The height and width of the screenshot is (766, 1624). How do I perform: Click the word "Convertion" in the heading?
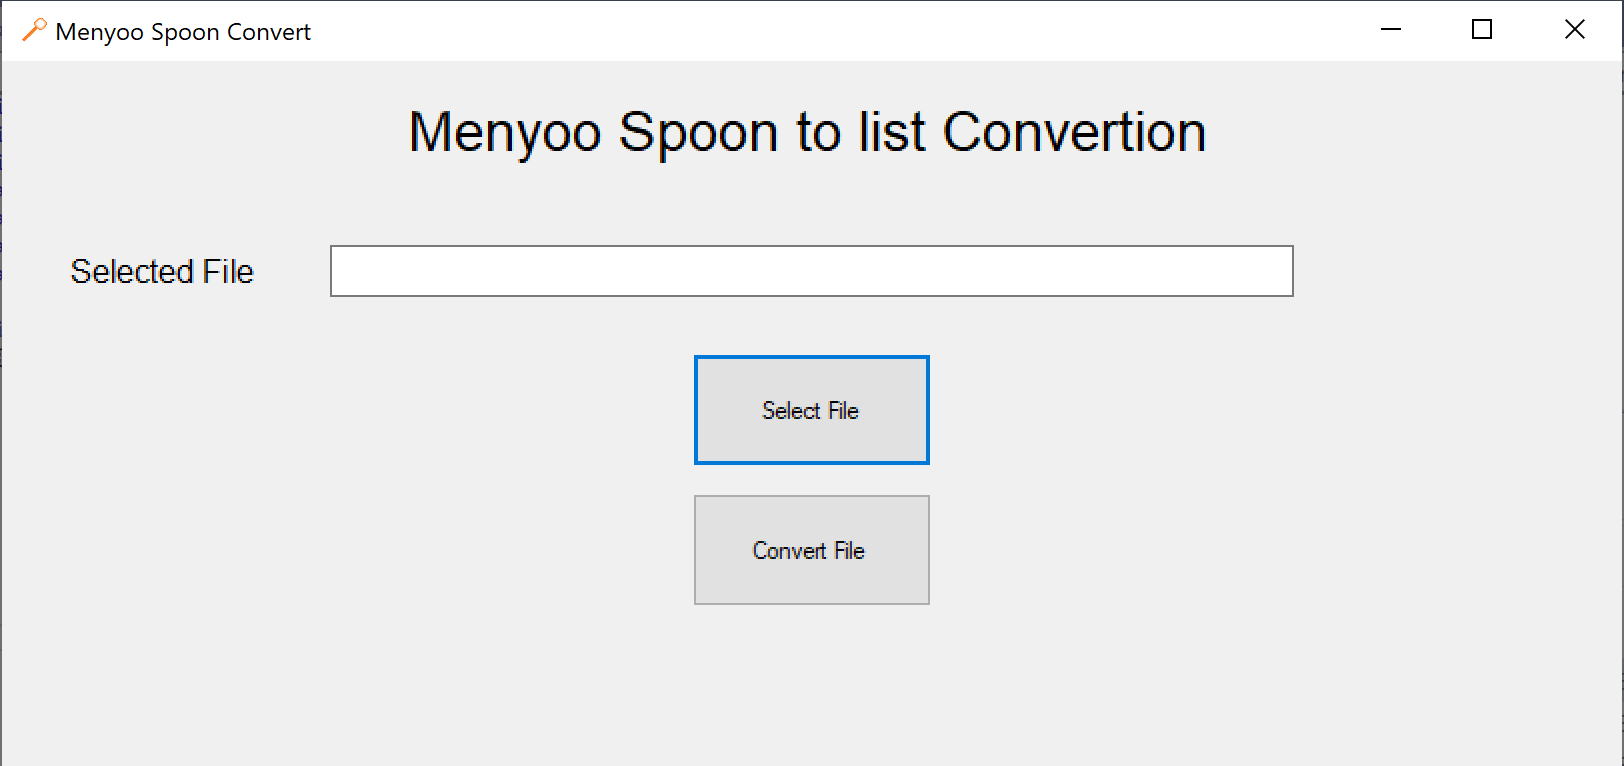[1074, 132]
